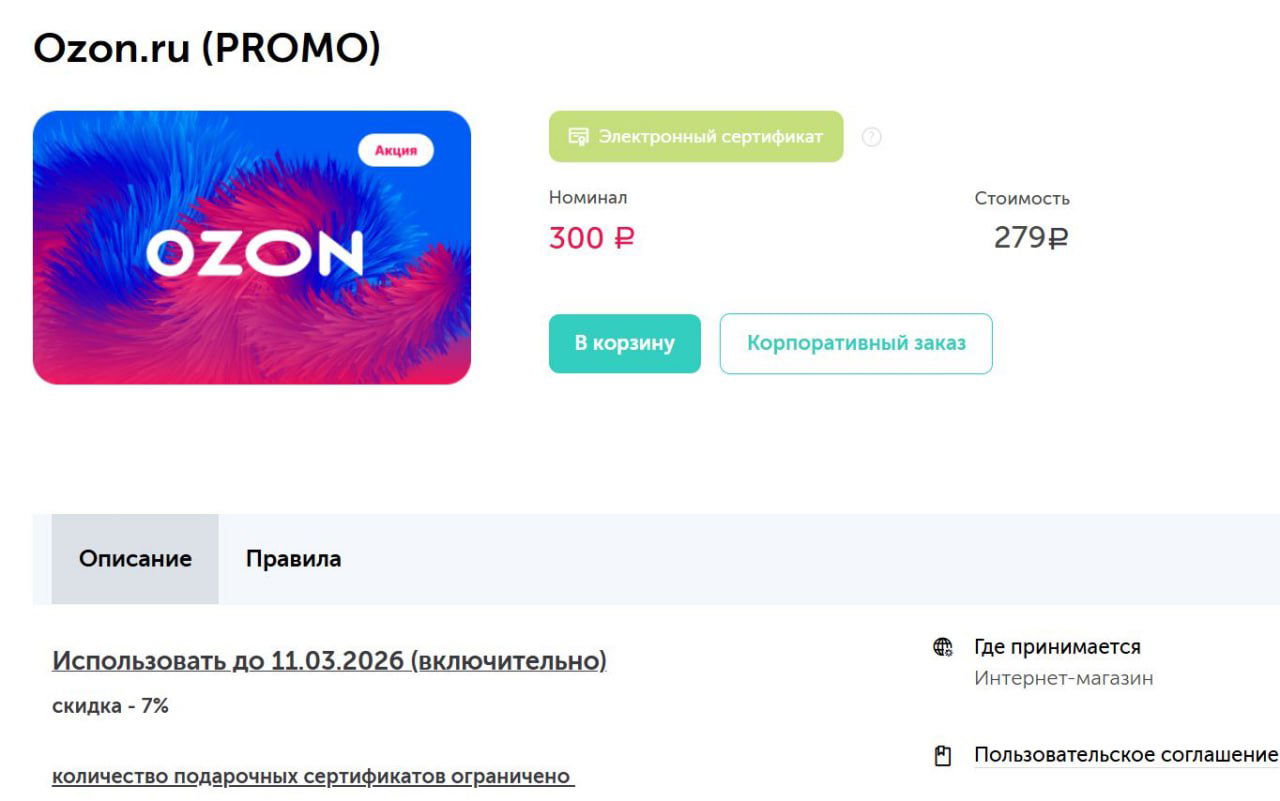Click the 'Электронный сертификат' green badge
The image size is (1280, 801).
pos(695,136)
